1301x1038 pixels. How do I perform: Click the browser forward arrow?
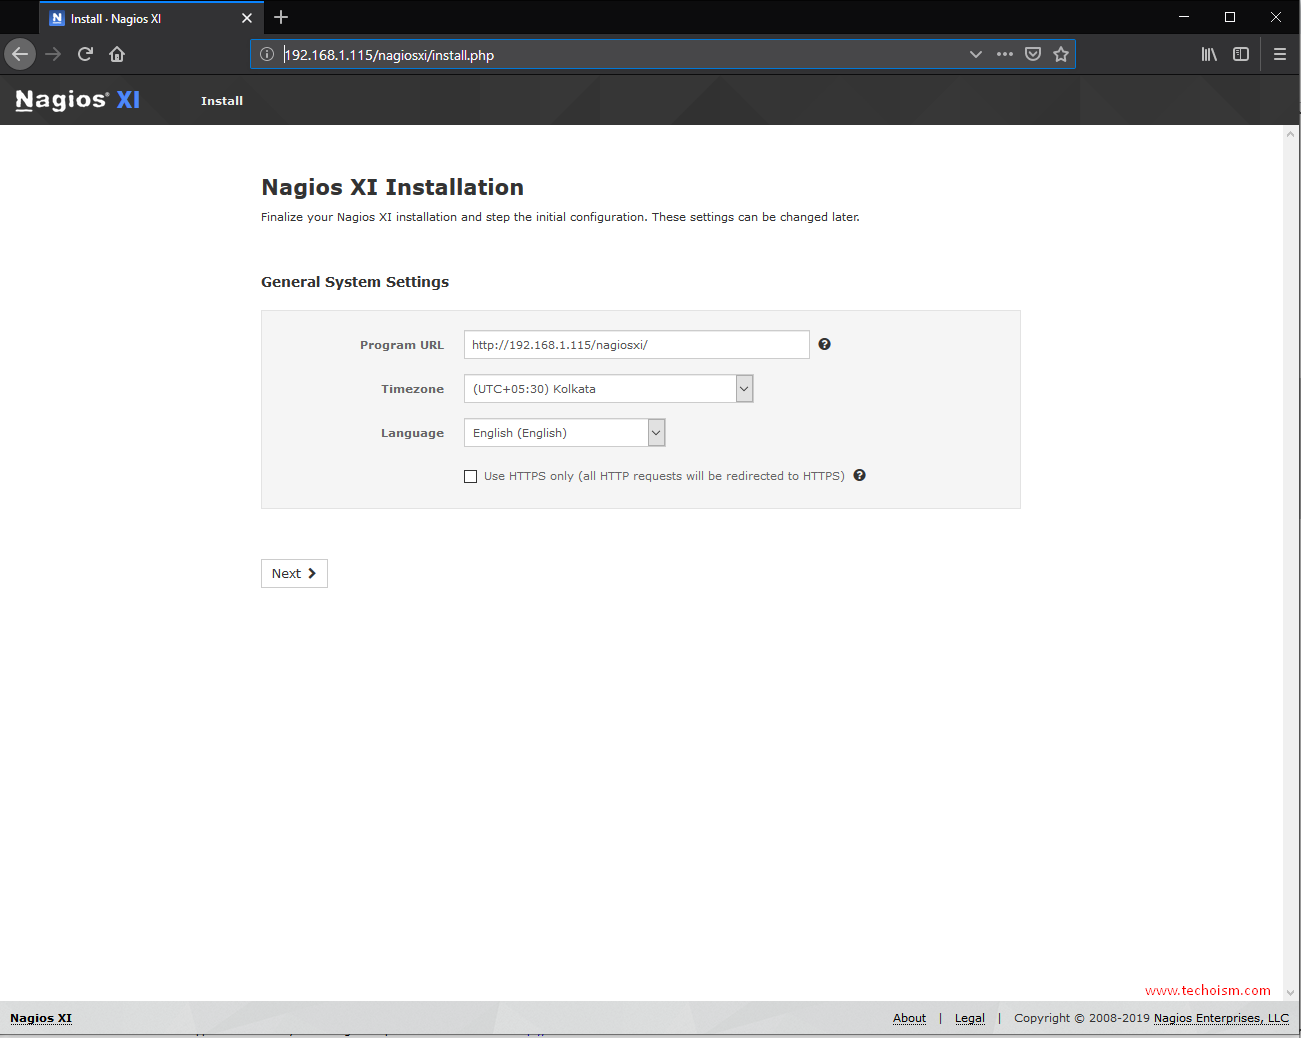[53, 54]
